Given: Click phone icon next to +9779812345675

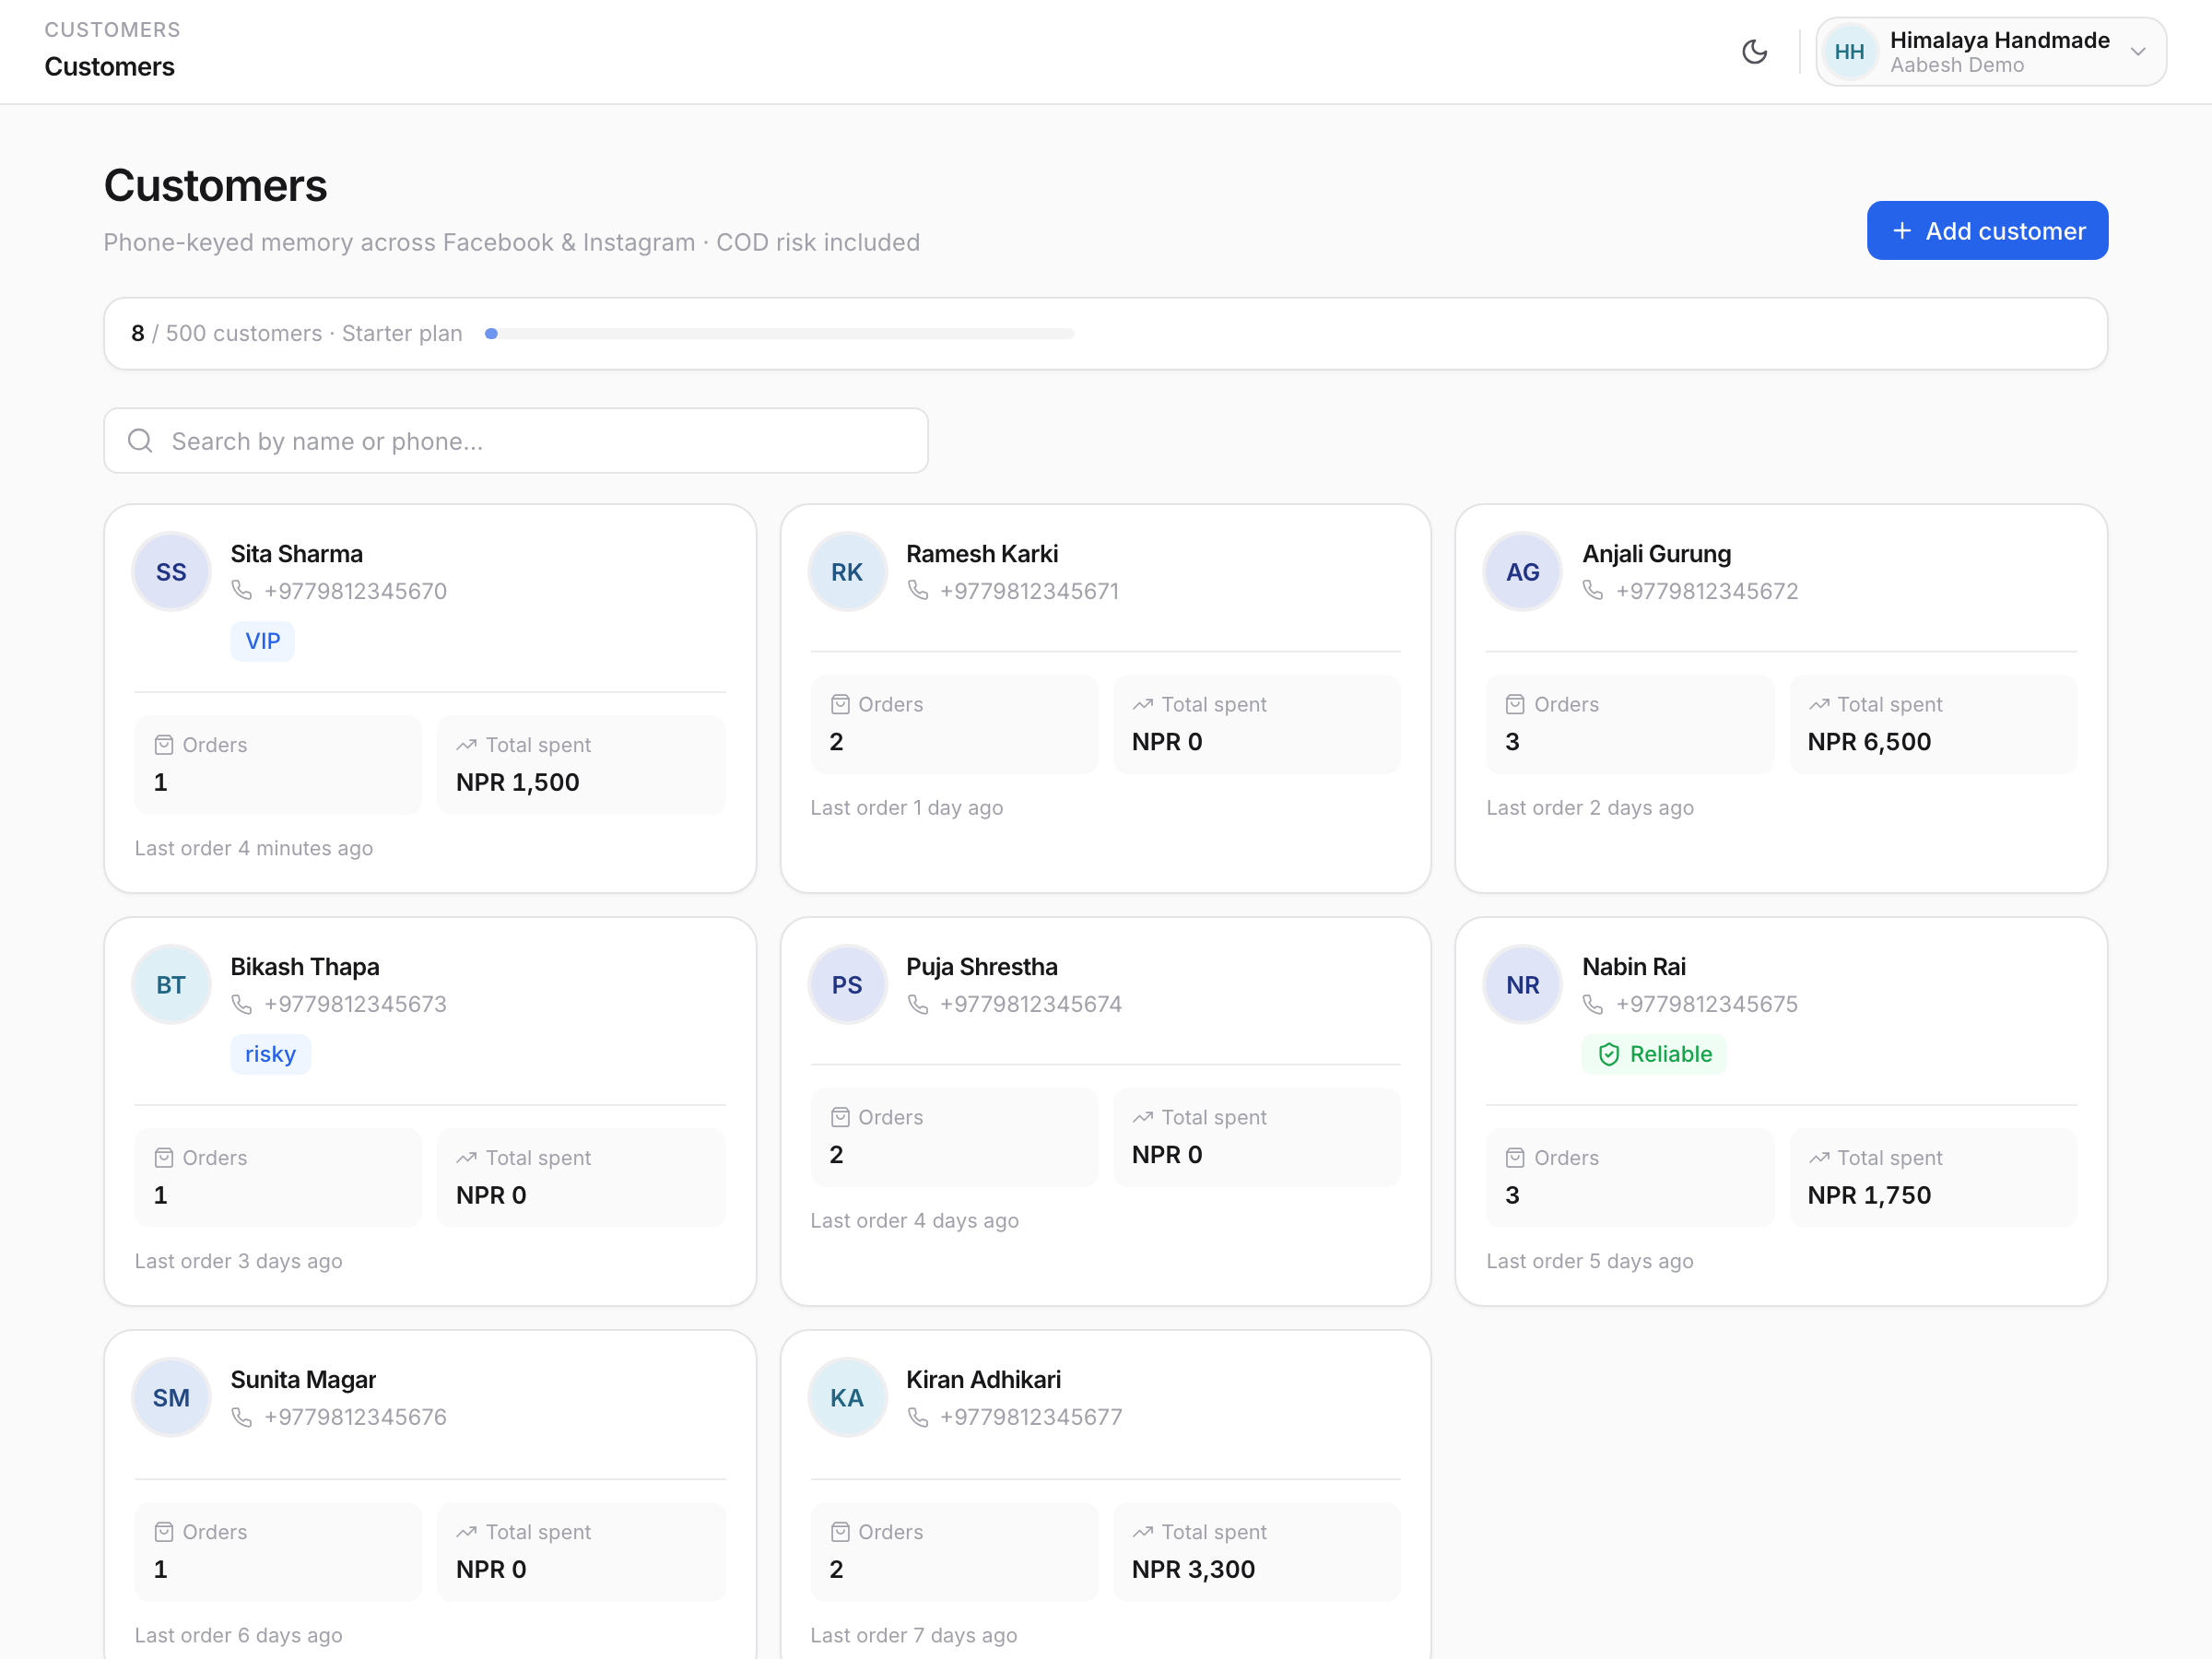Looking at the screenshot, I should pos(1593,1004).
